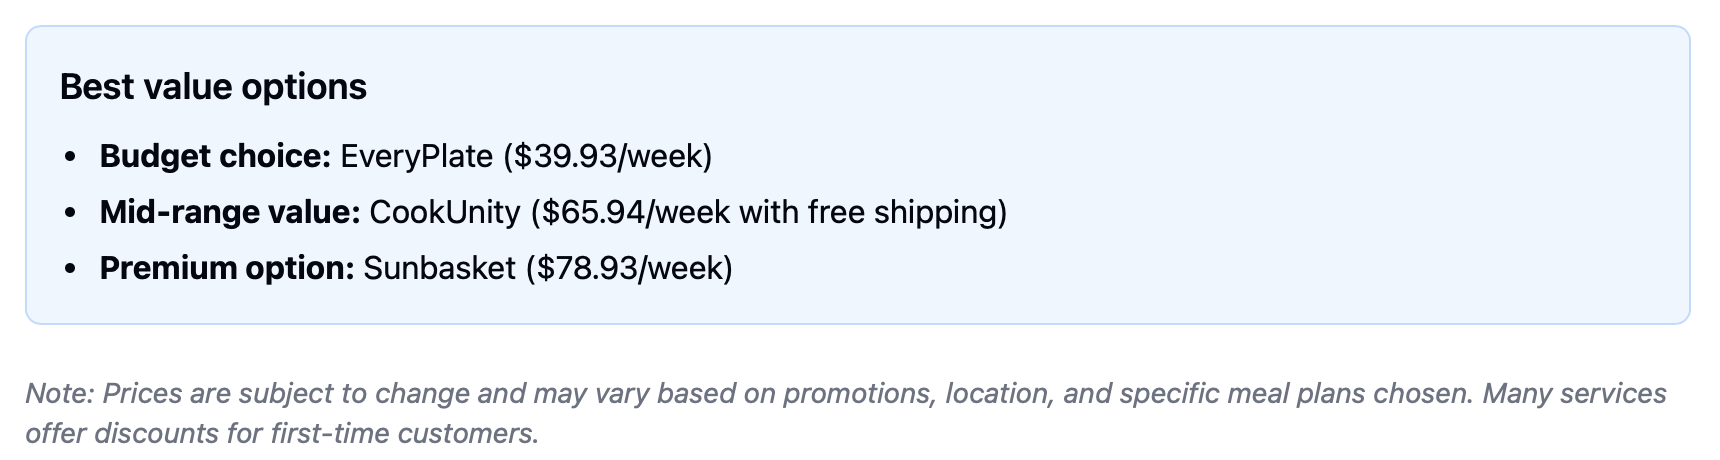
Task: Click the word 'Note:' in the italic text
Action: click(60, 393)
